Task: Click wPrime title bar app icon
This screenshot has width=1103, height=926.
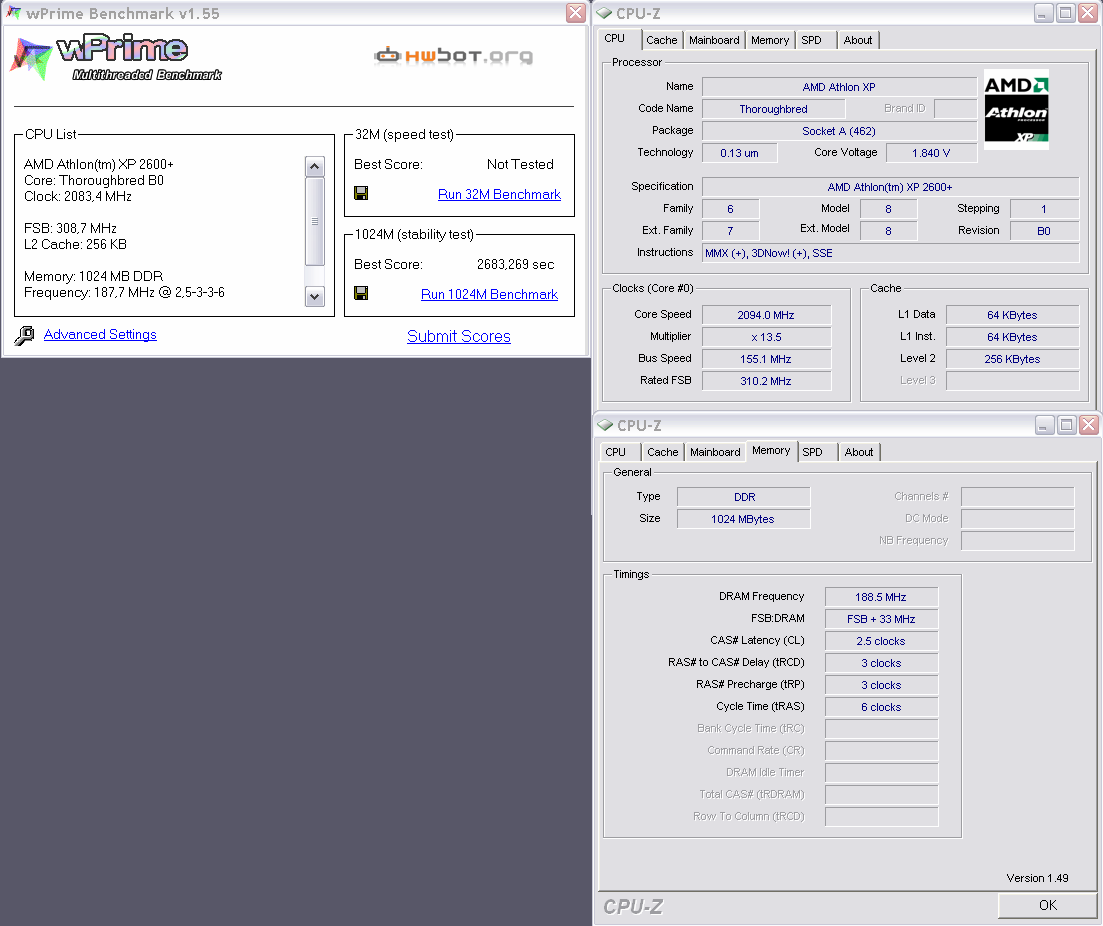Action: coord(13,13)
